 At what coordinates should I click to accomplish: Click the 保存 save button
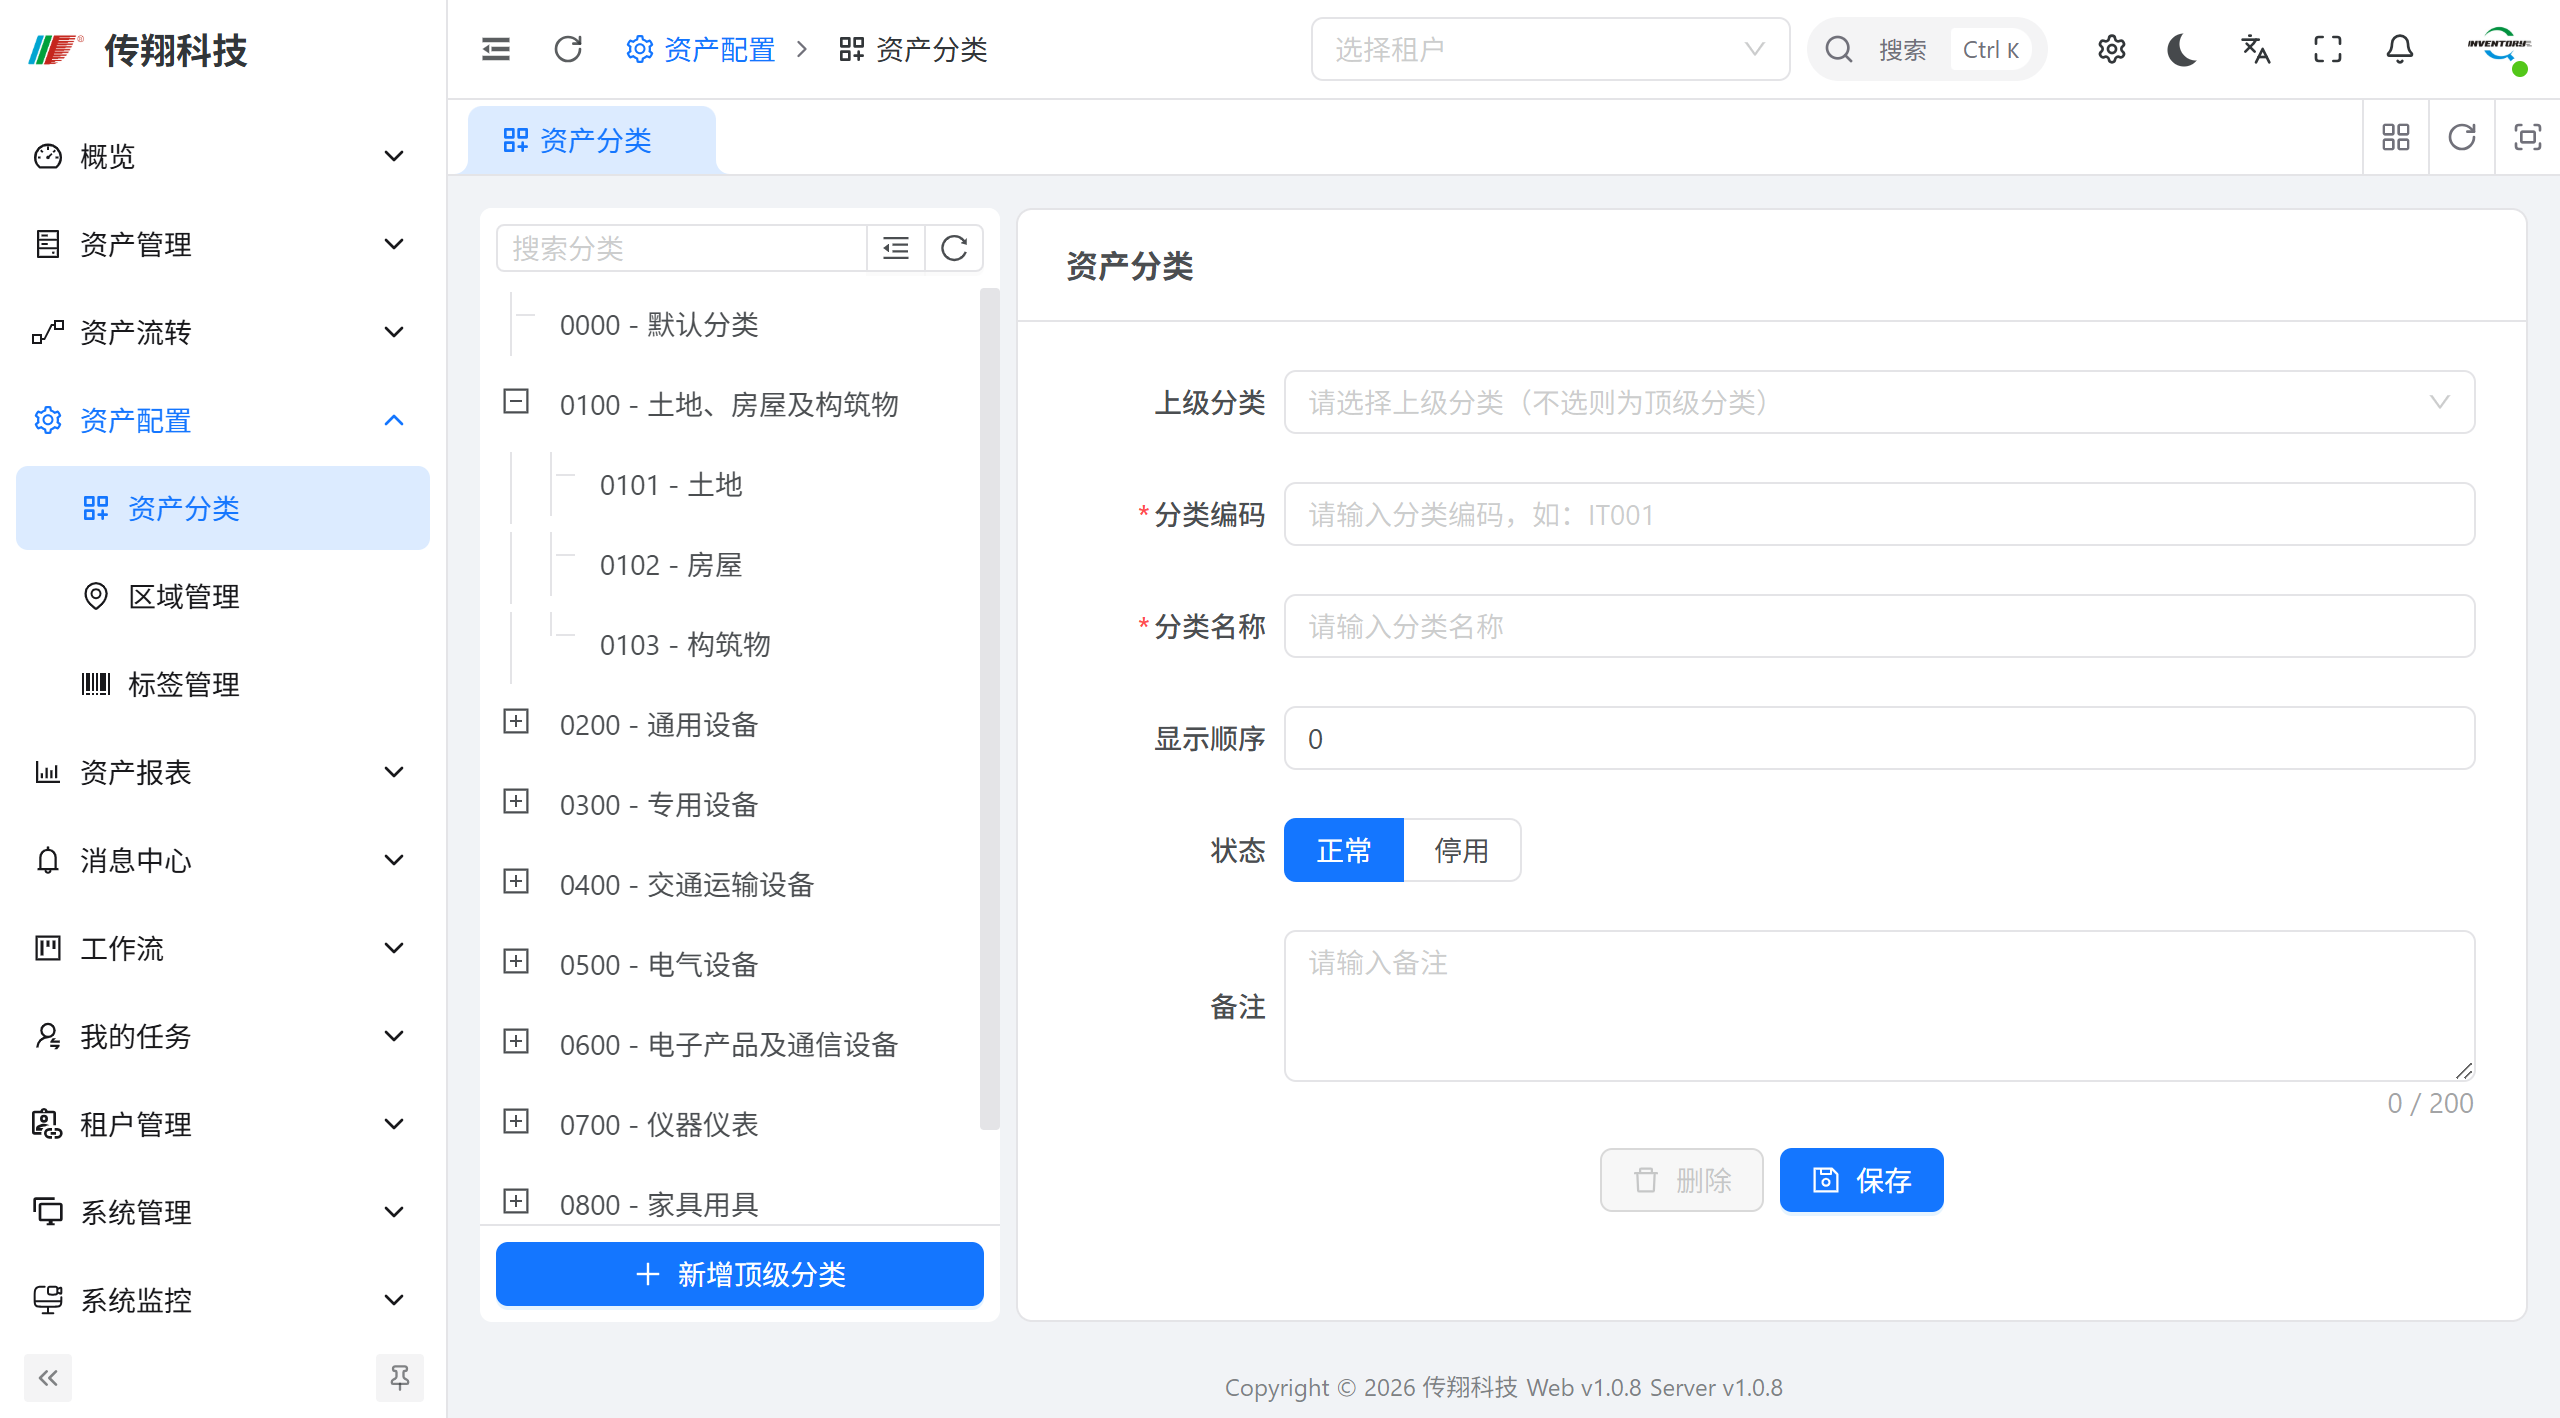pos(1861,1180)
